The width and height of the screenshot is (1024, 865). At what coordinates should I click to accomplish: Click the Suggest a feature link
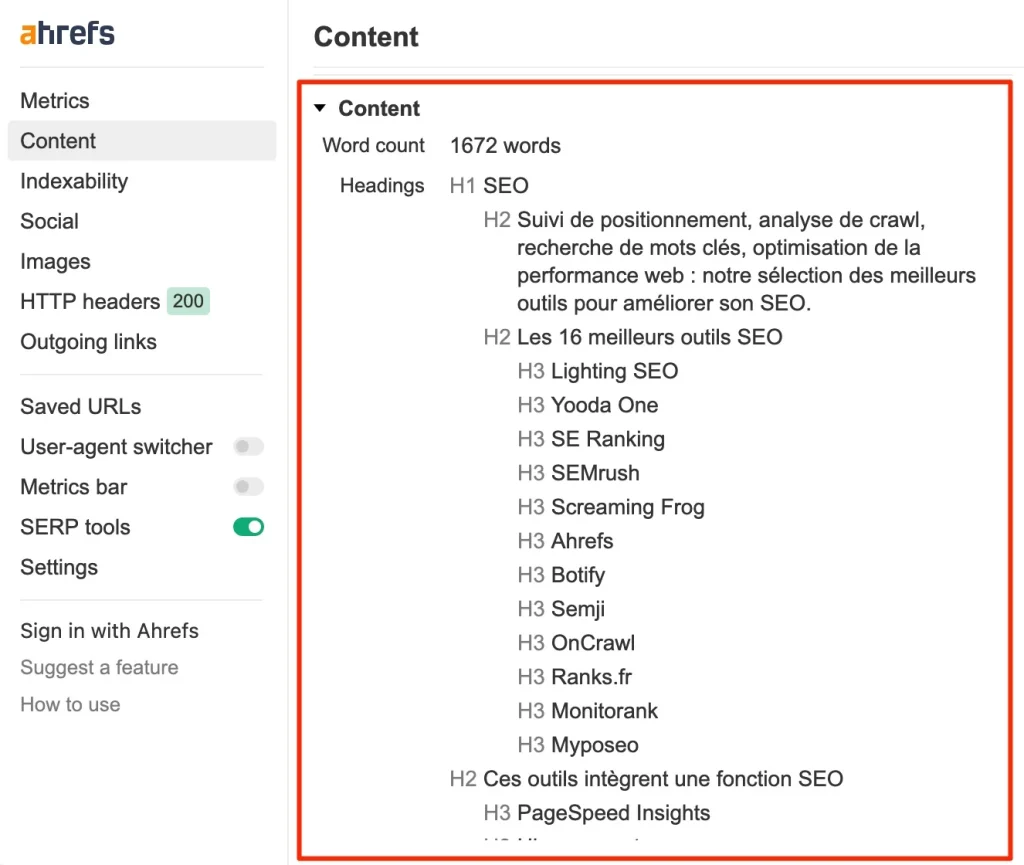(x=99, y=667)
